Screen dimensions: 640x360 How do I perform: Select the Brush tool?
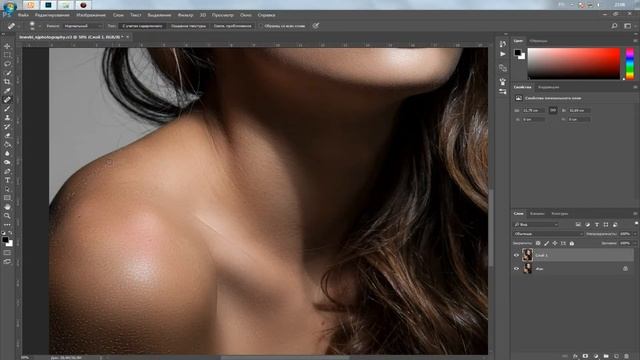tap(7, 109)
